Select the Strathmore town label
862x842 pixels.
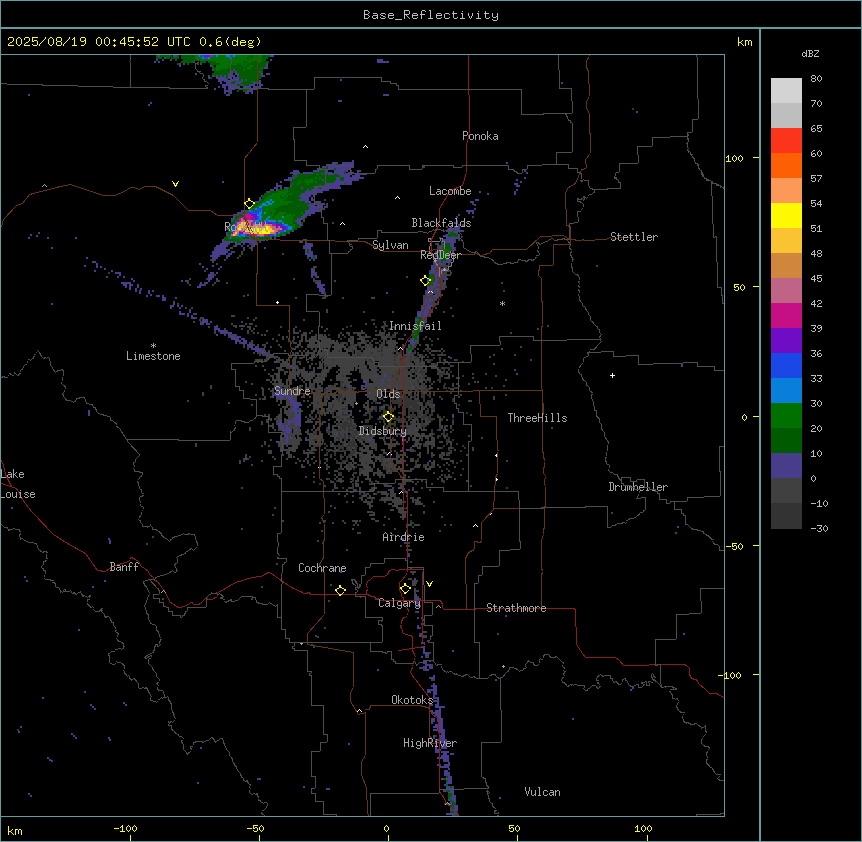tap(516, 608)
